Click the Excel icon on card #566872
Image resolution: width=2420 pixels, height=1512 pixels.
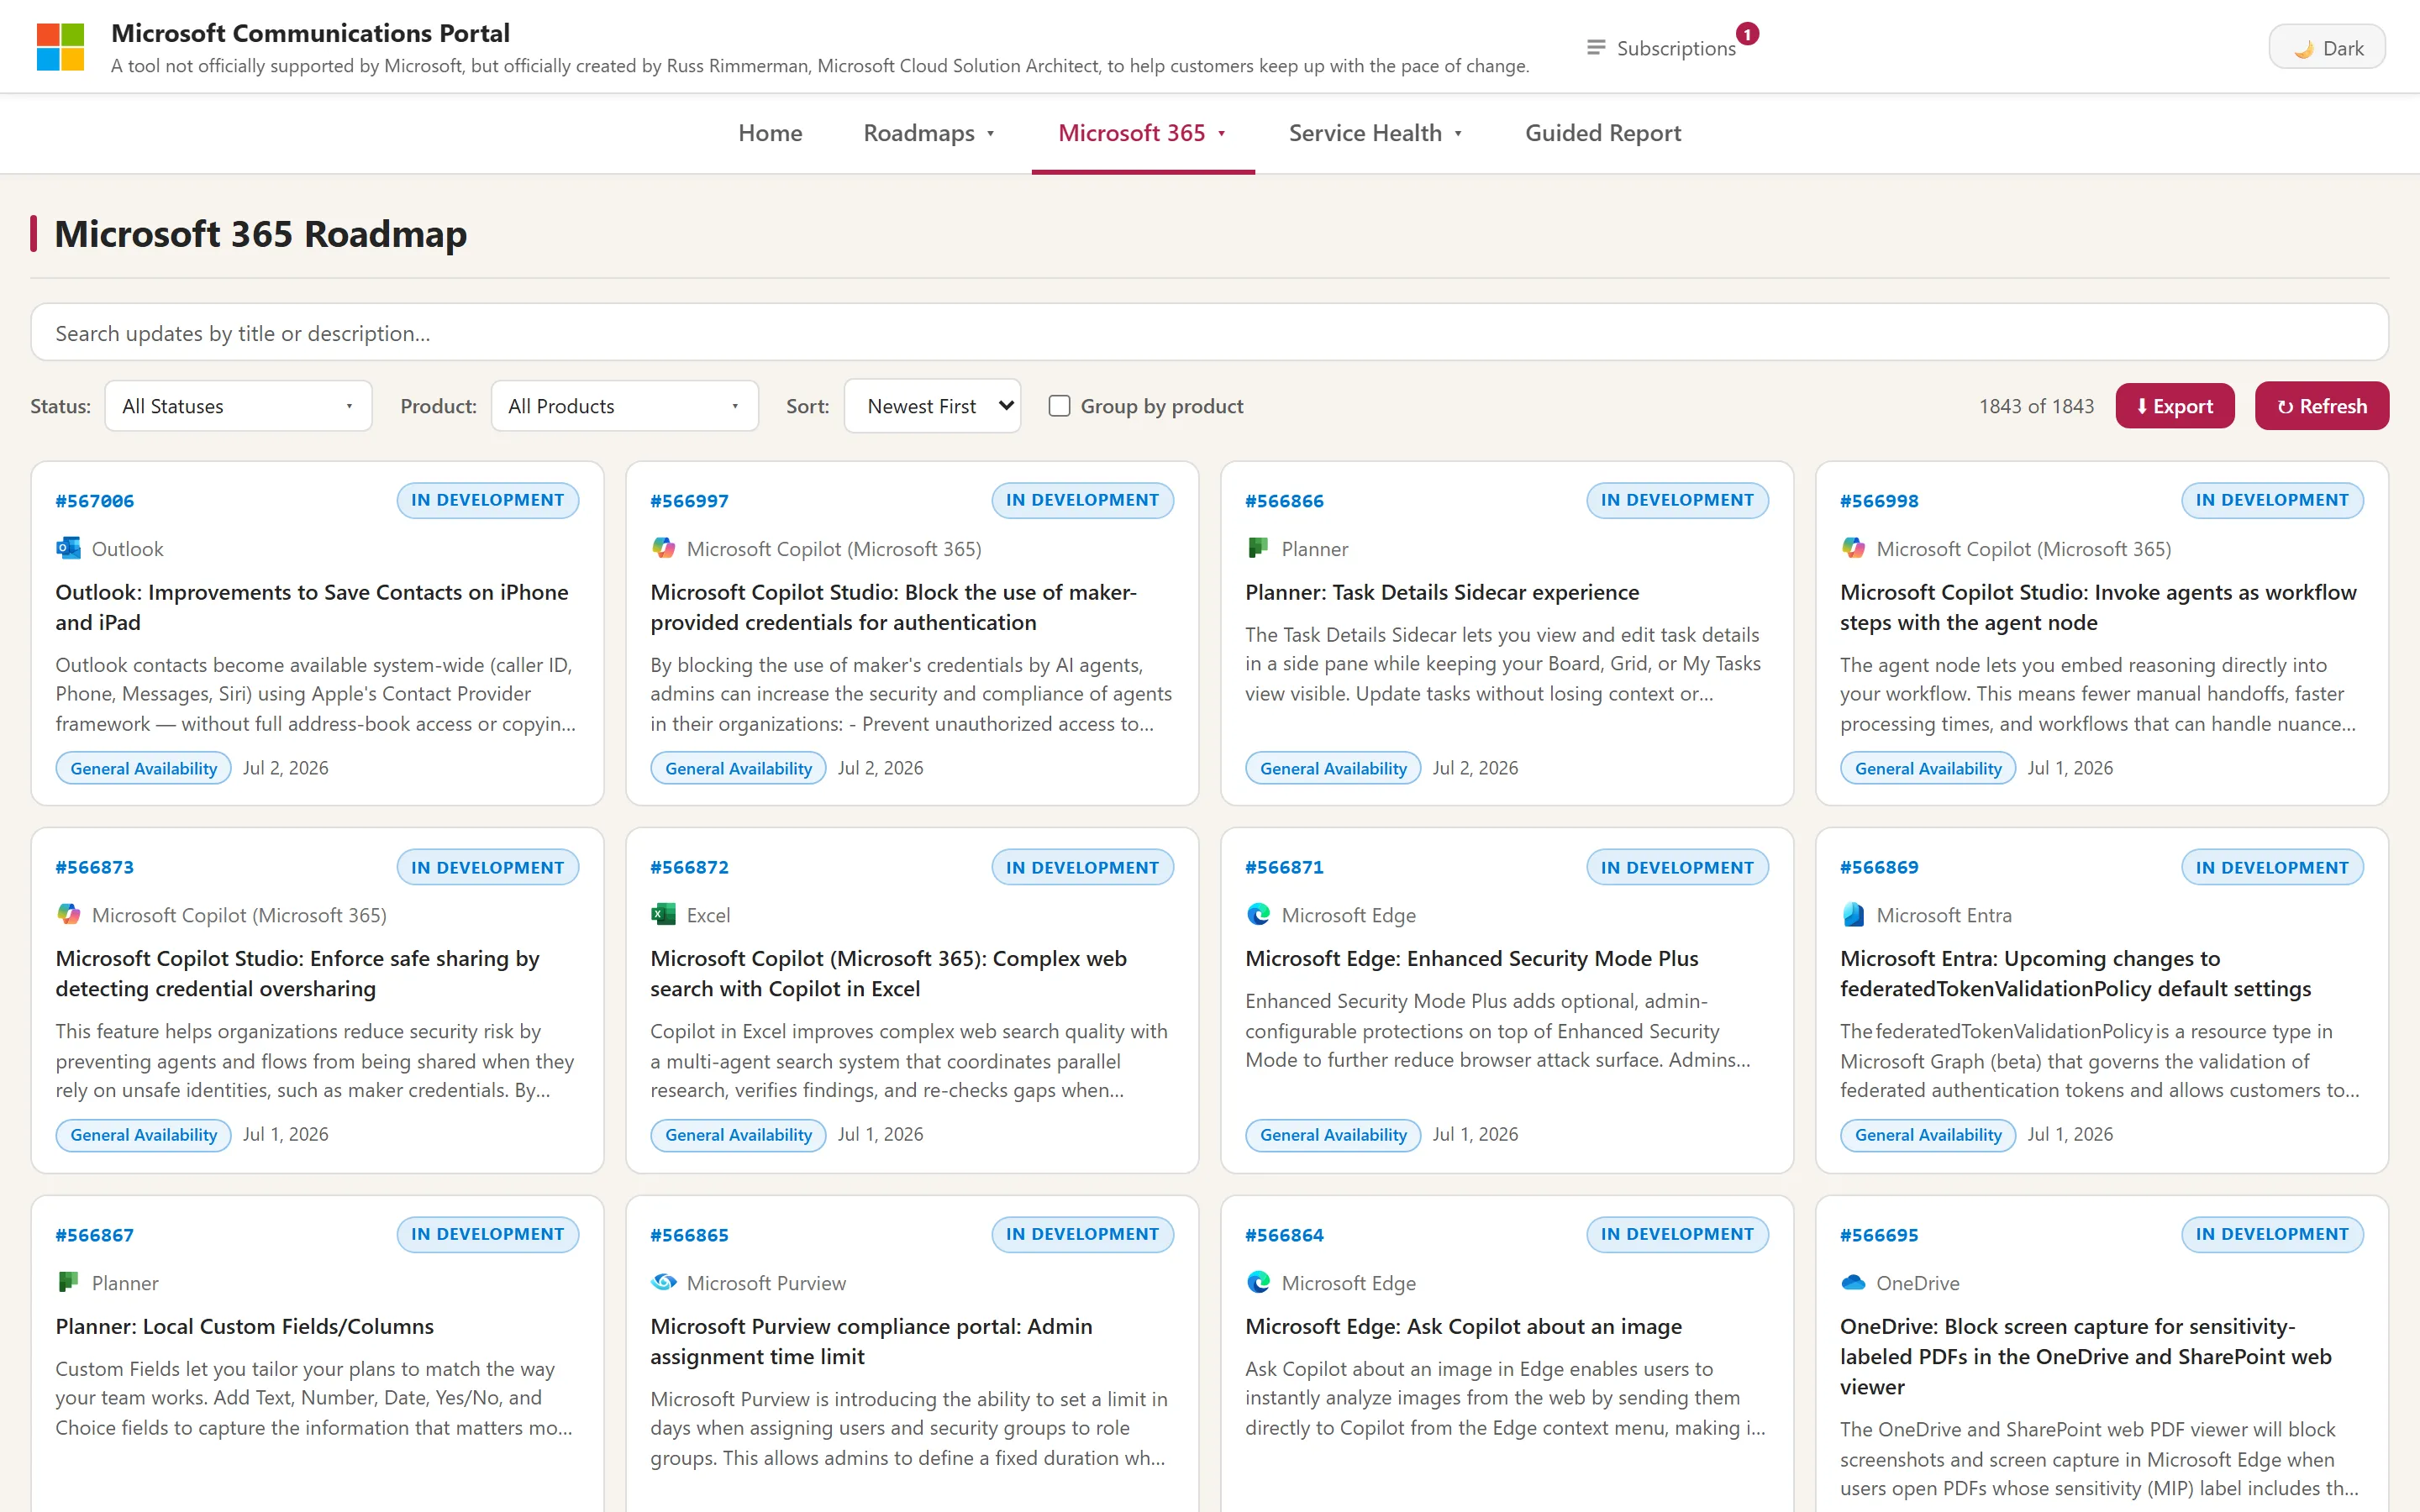[663, 915]
